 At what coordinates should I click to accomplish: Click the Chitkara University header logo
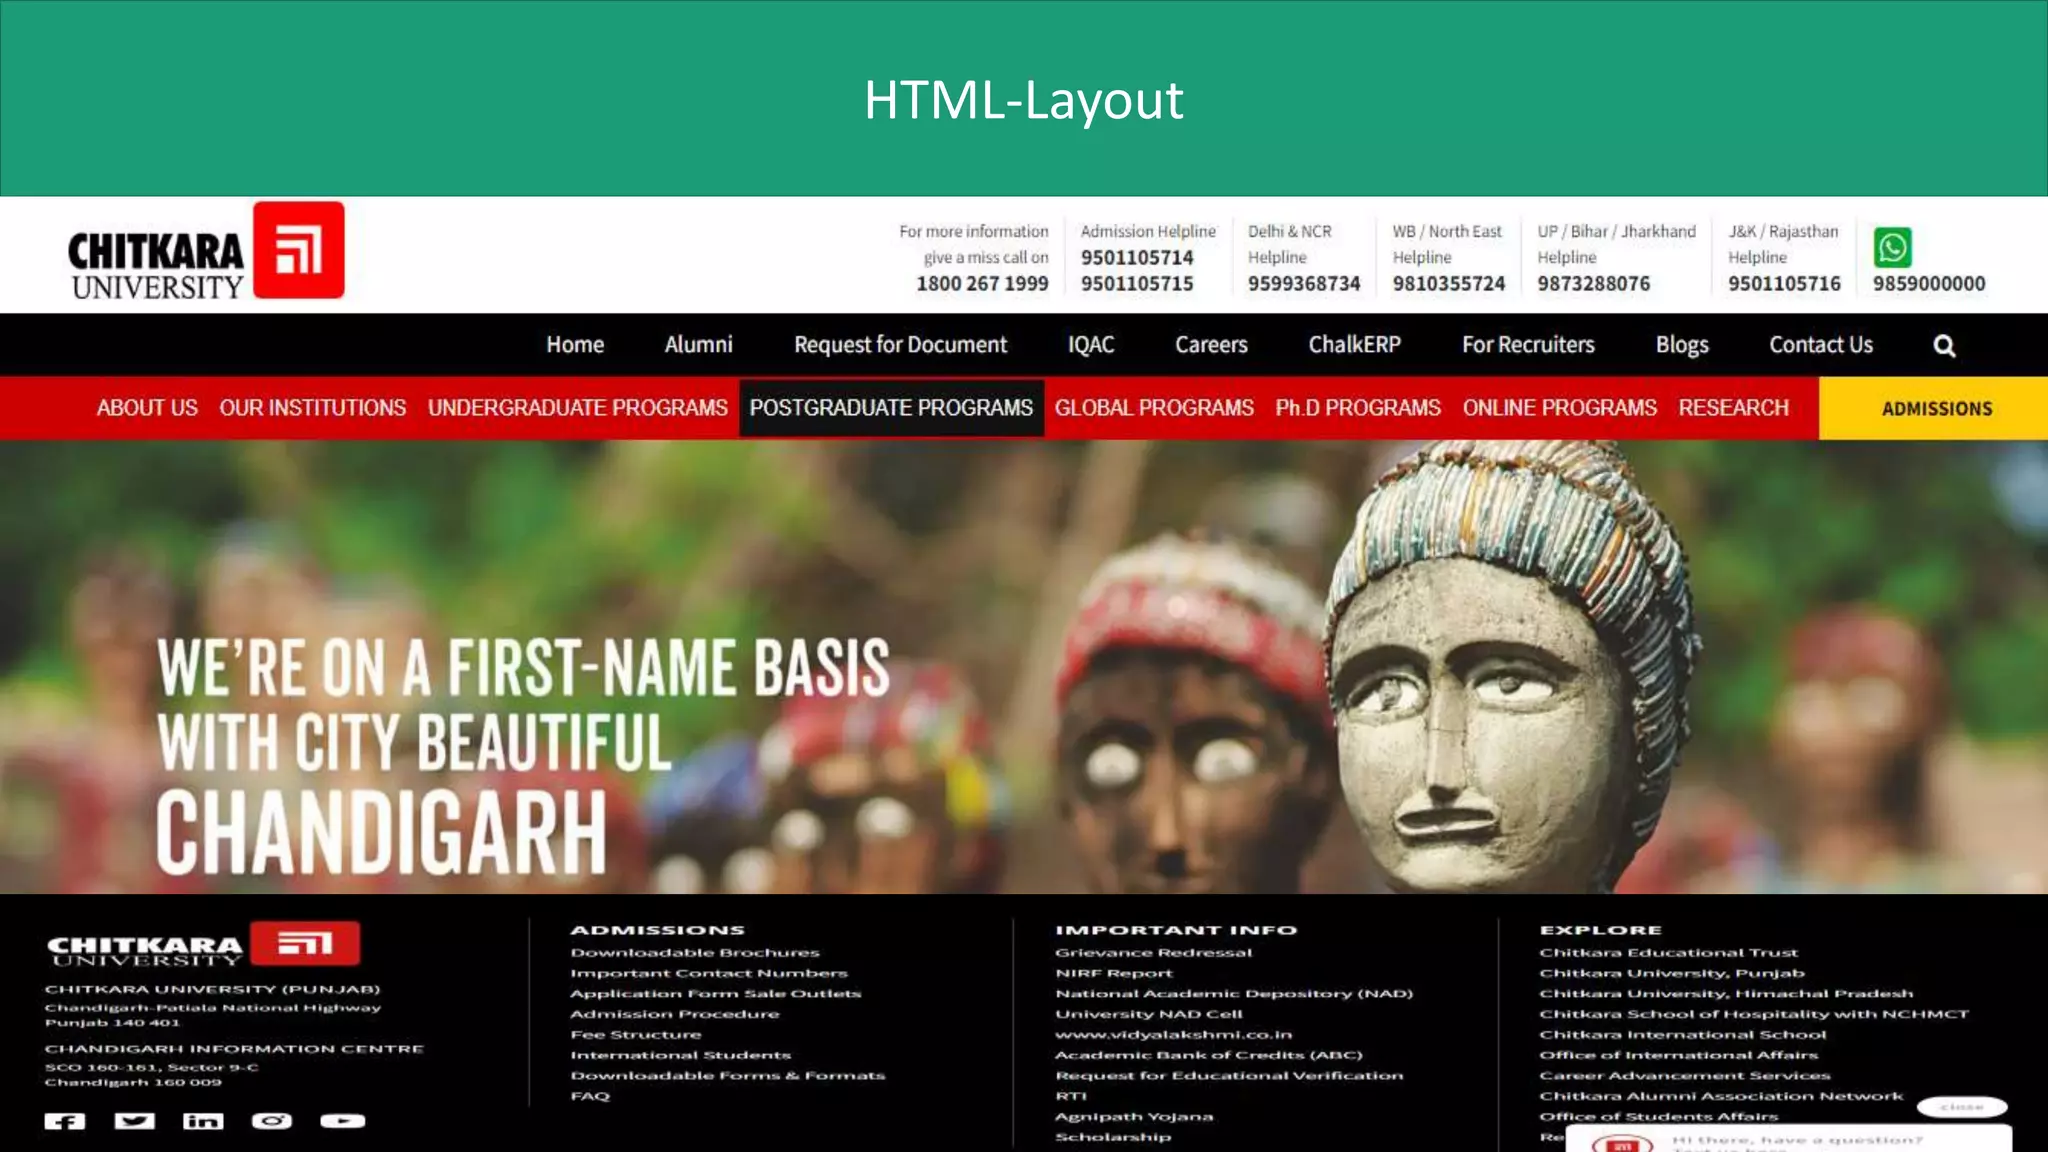click(x=206, y=251)
